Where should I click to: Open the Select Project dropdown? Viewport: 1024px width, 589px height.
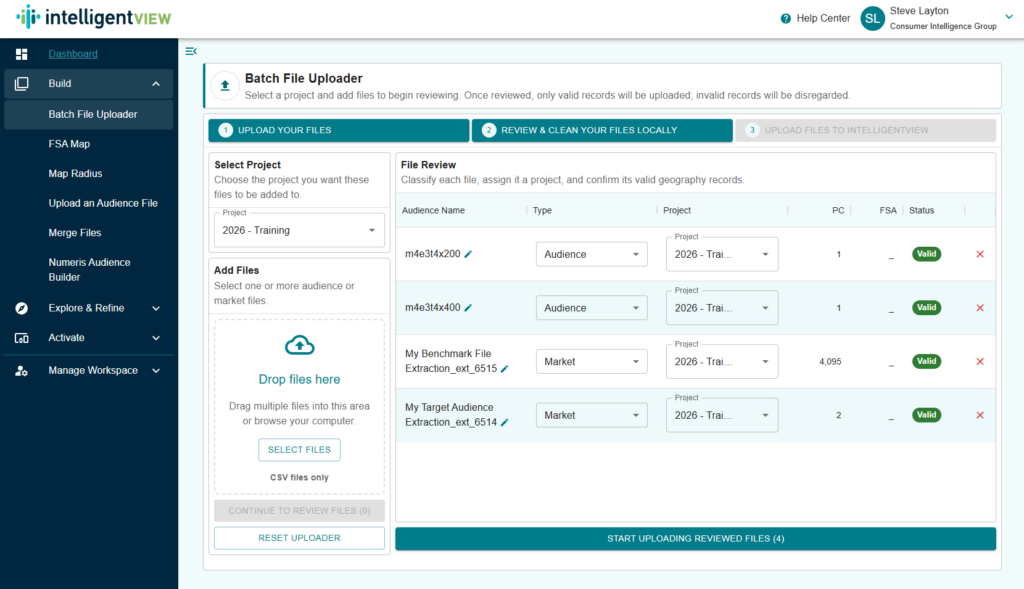click(x=299, y=230)
